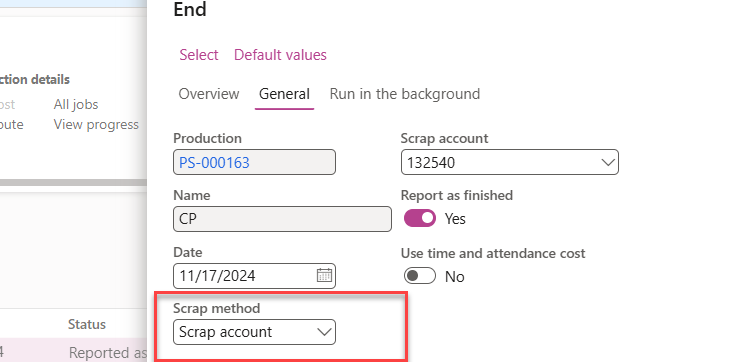The width and height of the screenshot is (748, 362).
Task: Select the Reported as finished status cell
Action: pyautogui.click(x=108, y=352)
